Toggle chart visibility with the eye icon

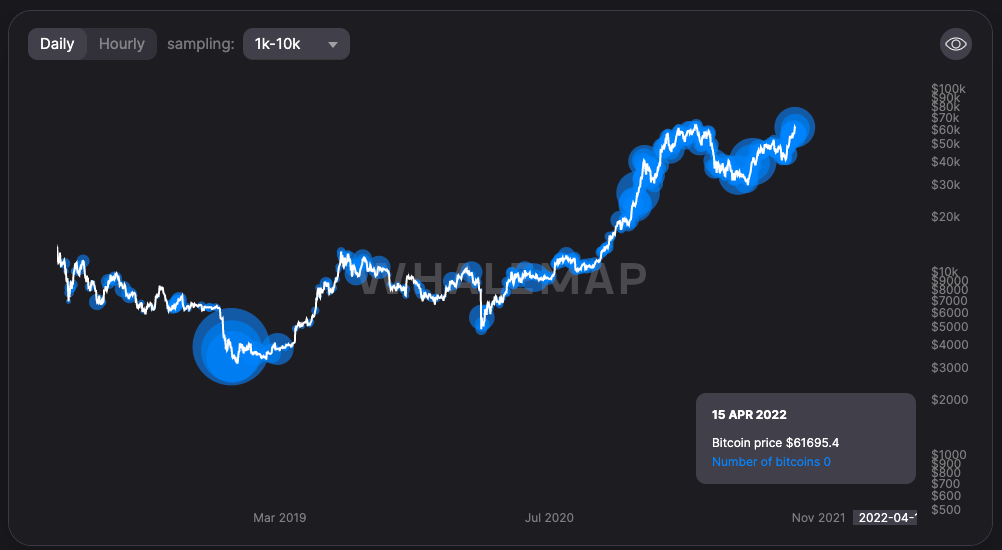[956, 44]
